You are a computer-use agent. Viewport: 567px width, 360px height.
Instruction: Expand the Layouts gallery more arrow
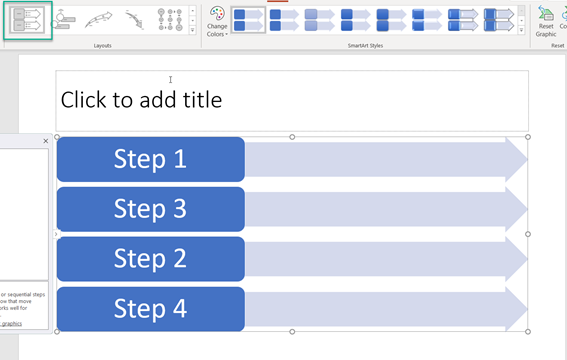[x=192, y=30]
